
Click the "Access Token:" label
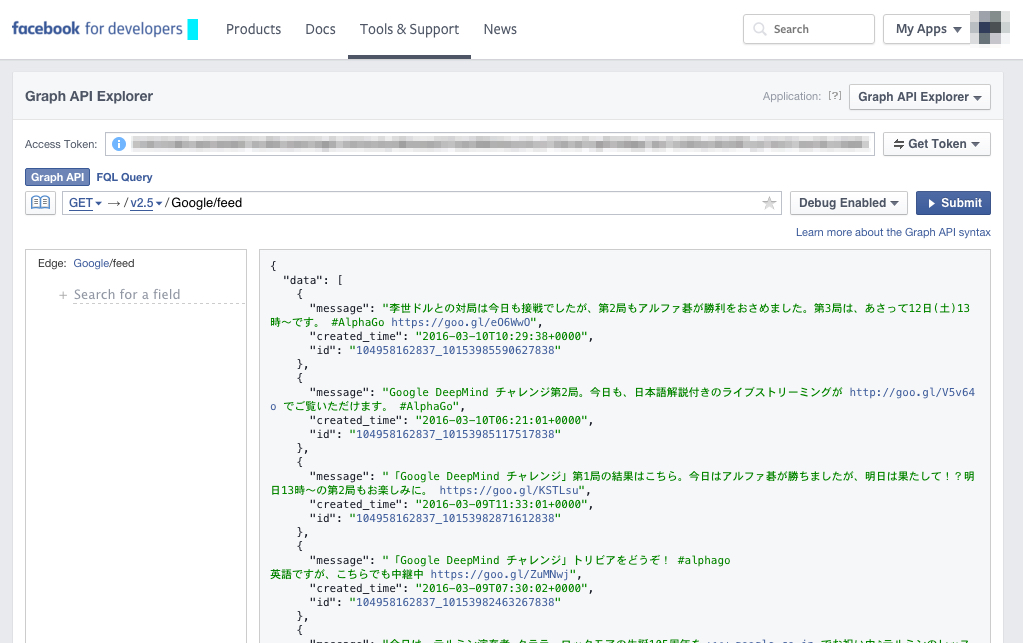pyautogui.click(x=61, y=144)
